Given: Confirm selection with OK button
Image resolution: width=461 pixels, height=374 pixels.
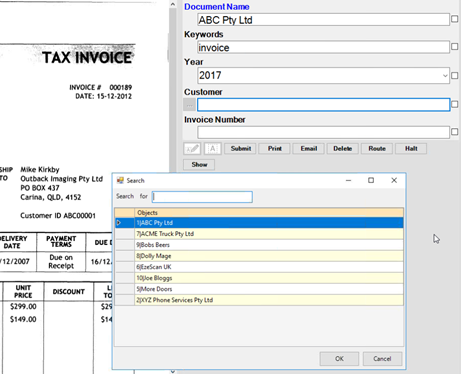Looking at the screenshot, I should pyautogui.click(x=339, y=359).
